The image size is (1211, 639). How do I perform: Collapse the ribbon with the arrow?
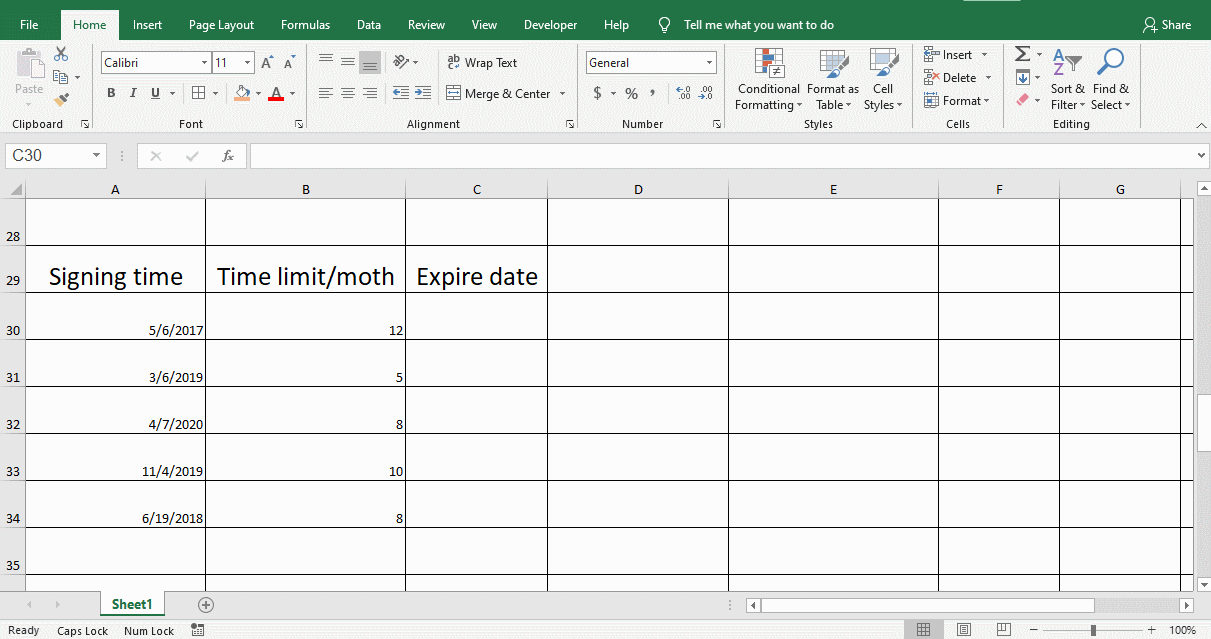(x=1201, y=125)
